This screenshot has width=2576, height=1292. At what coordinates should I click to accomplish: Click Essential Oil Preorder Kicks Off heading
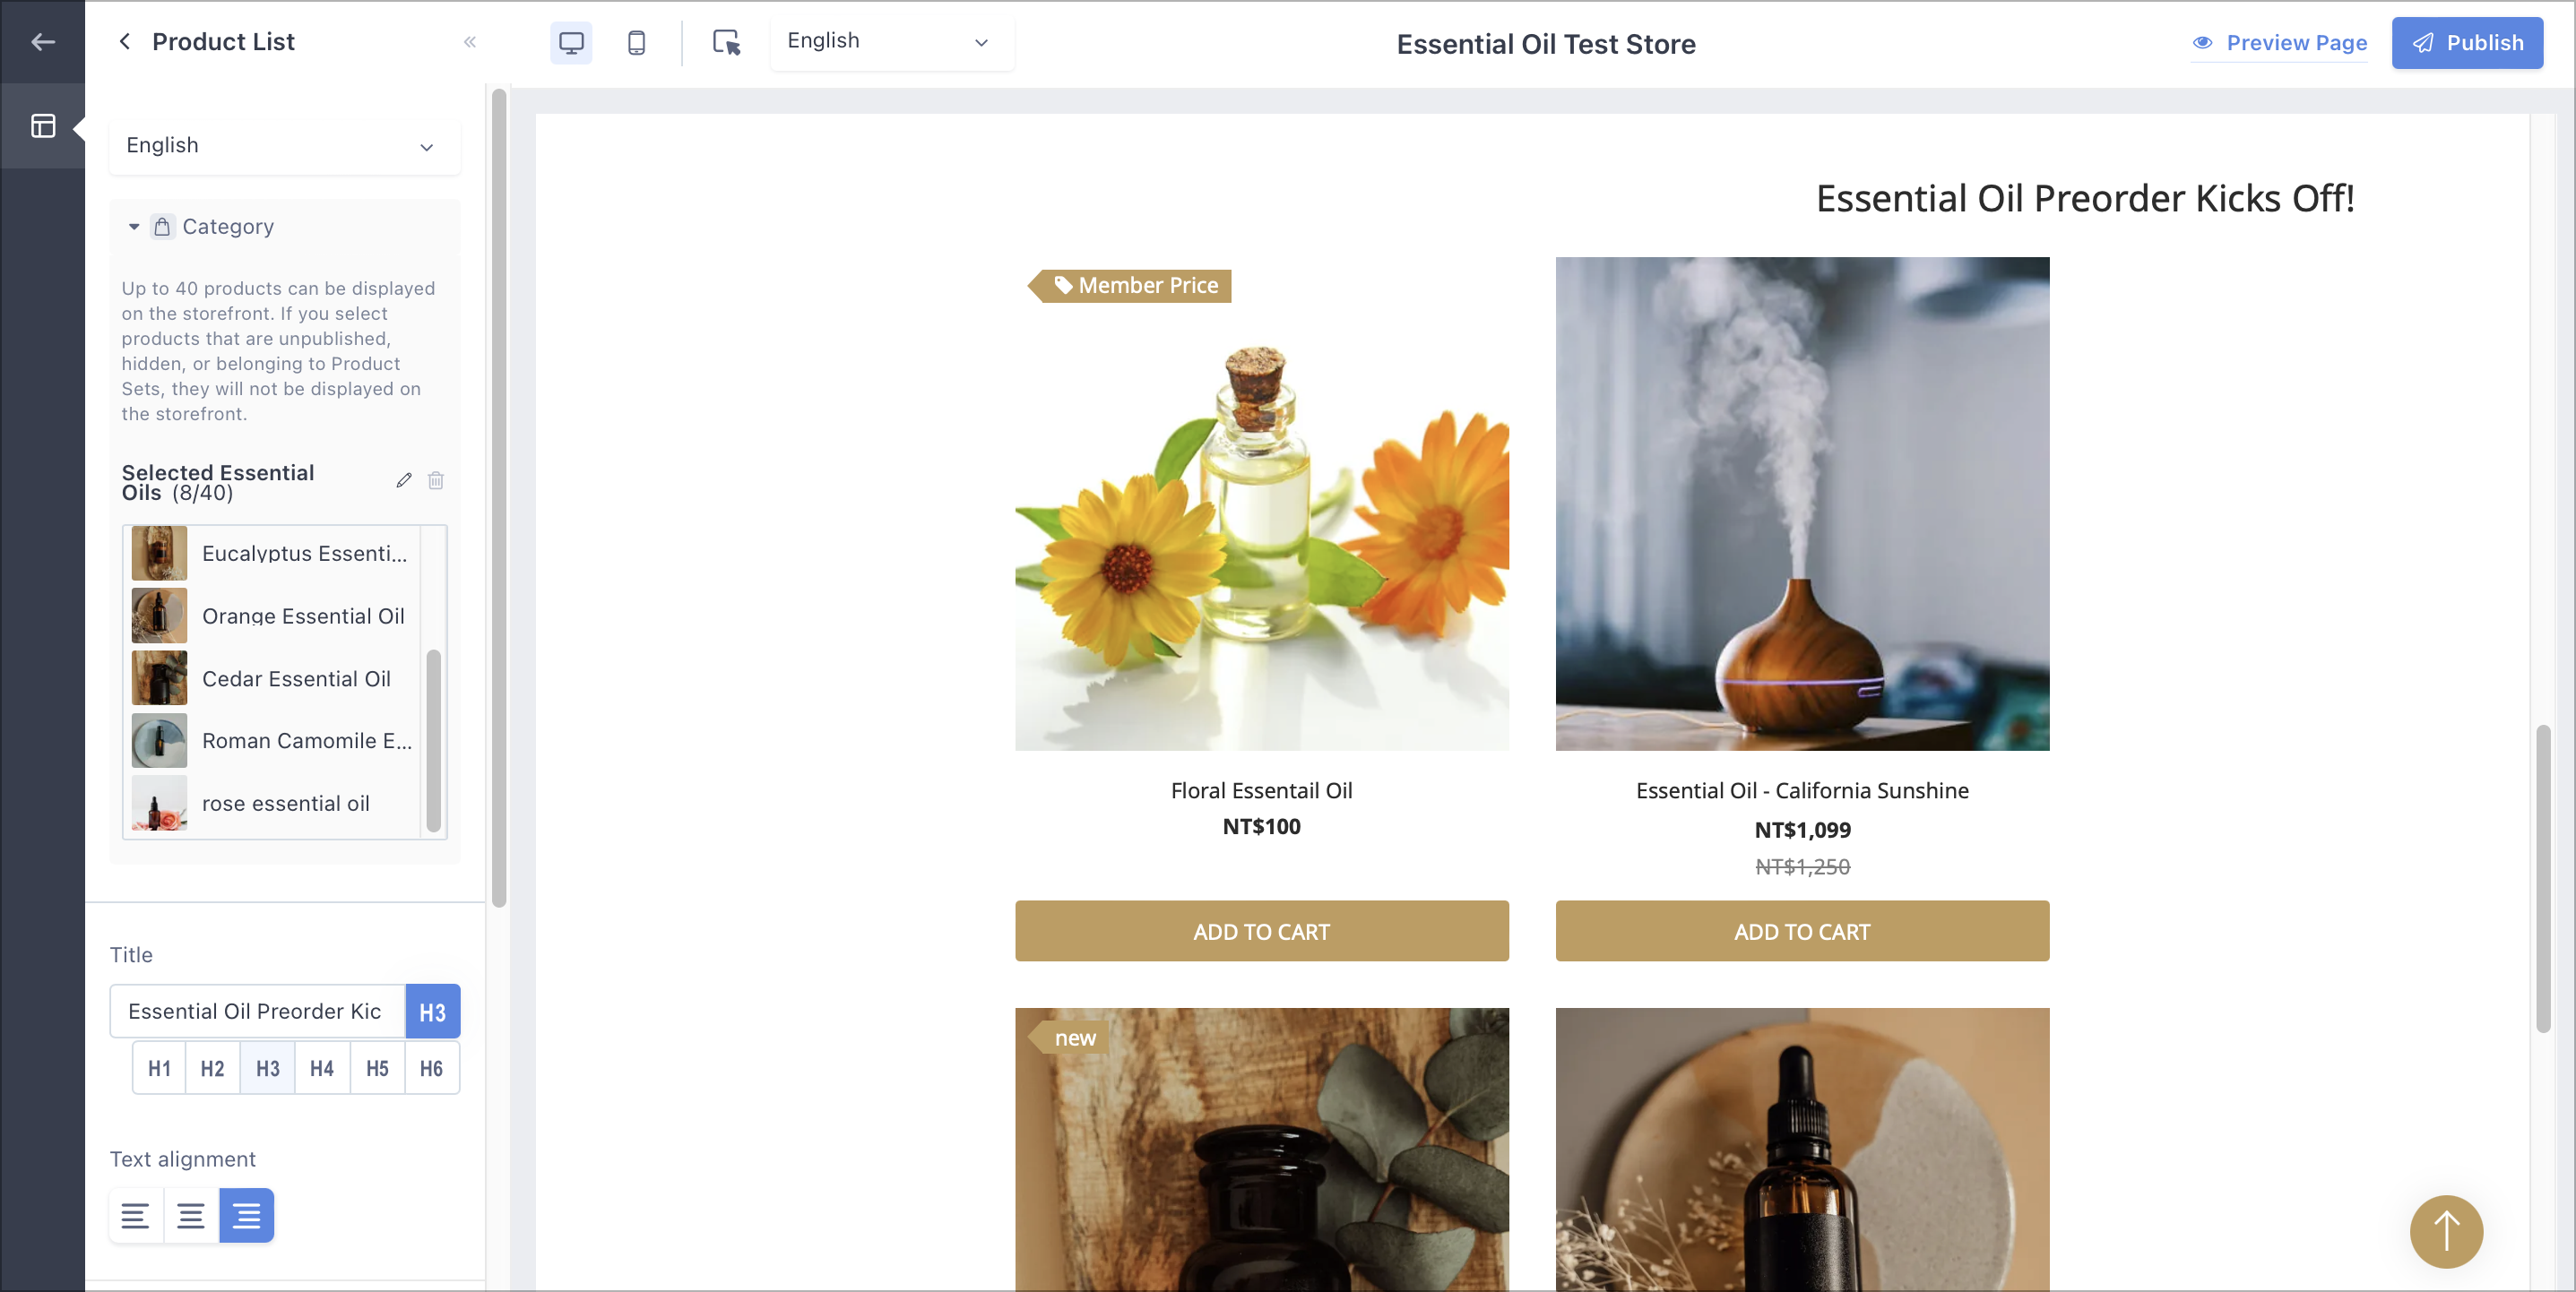point(2084,198)
